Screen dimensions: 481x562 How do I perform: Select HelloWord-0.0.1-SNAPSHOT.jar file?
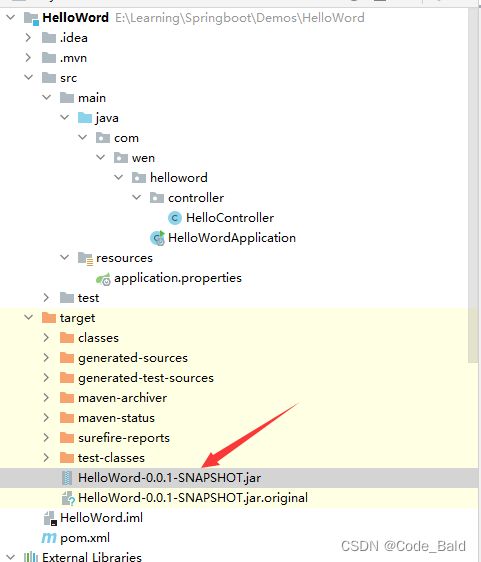tap(169, 478)
